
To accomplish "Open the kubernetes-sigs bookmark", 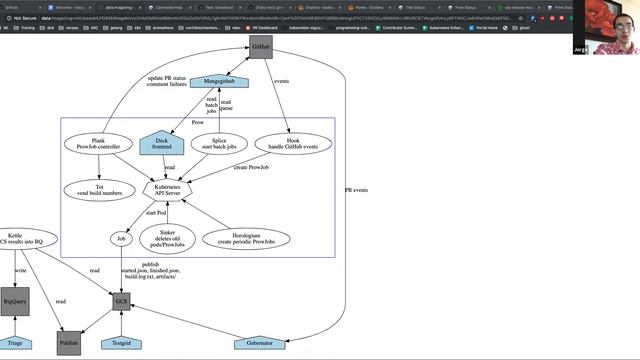I will (x=303, y=28).
